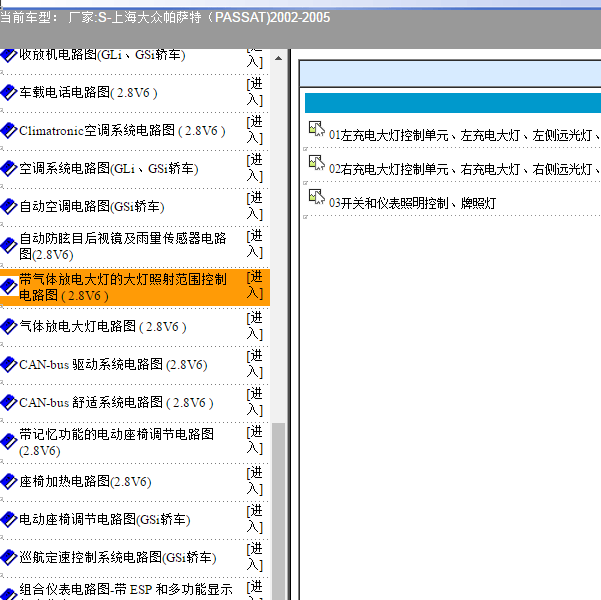
Task: Click [进入] for 带记忆功能的电动座椅调节电路图
Action: click(255, 440)
